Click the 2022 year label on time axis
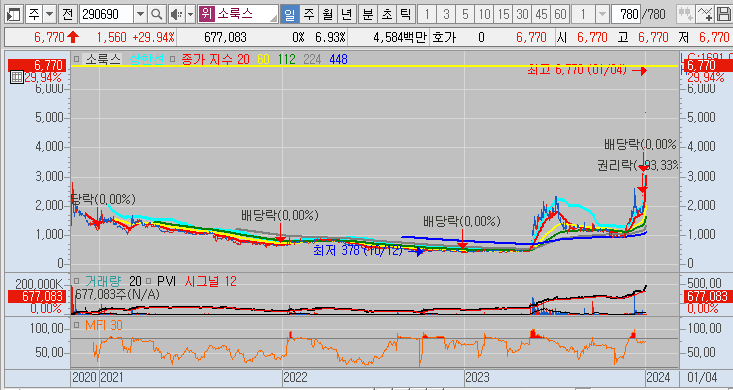Screen dimensions: 733x390 [295, 377]
